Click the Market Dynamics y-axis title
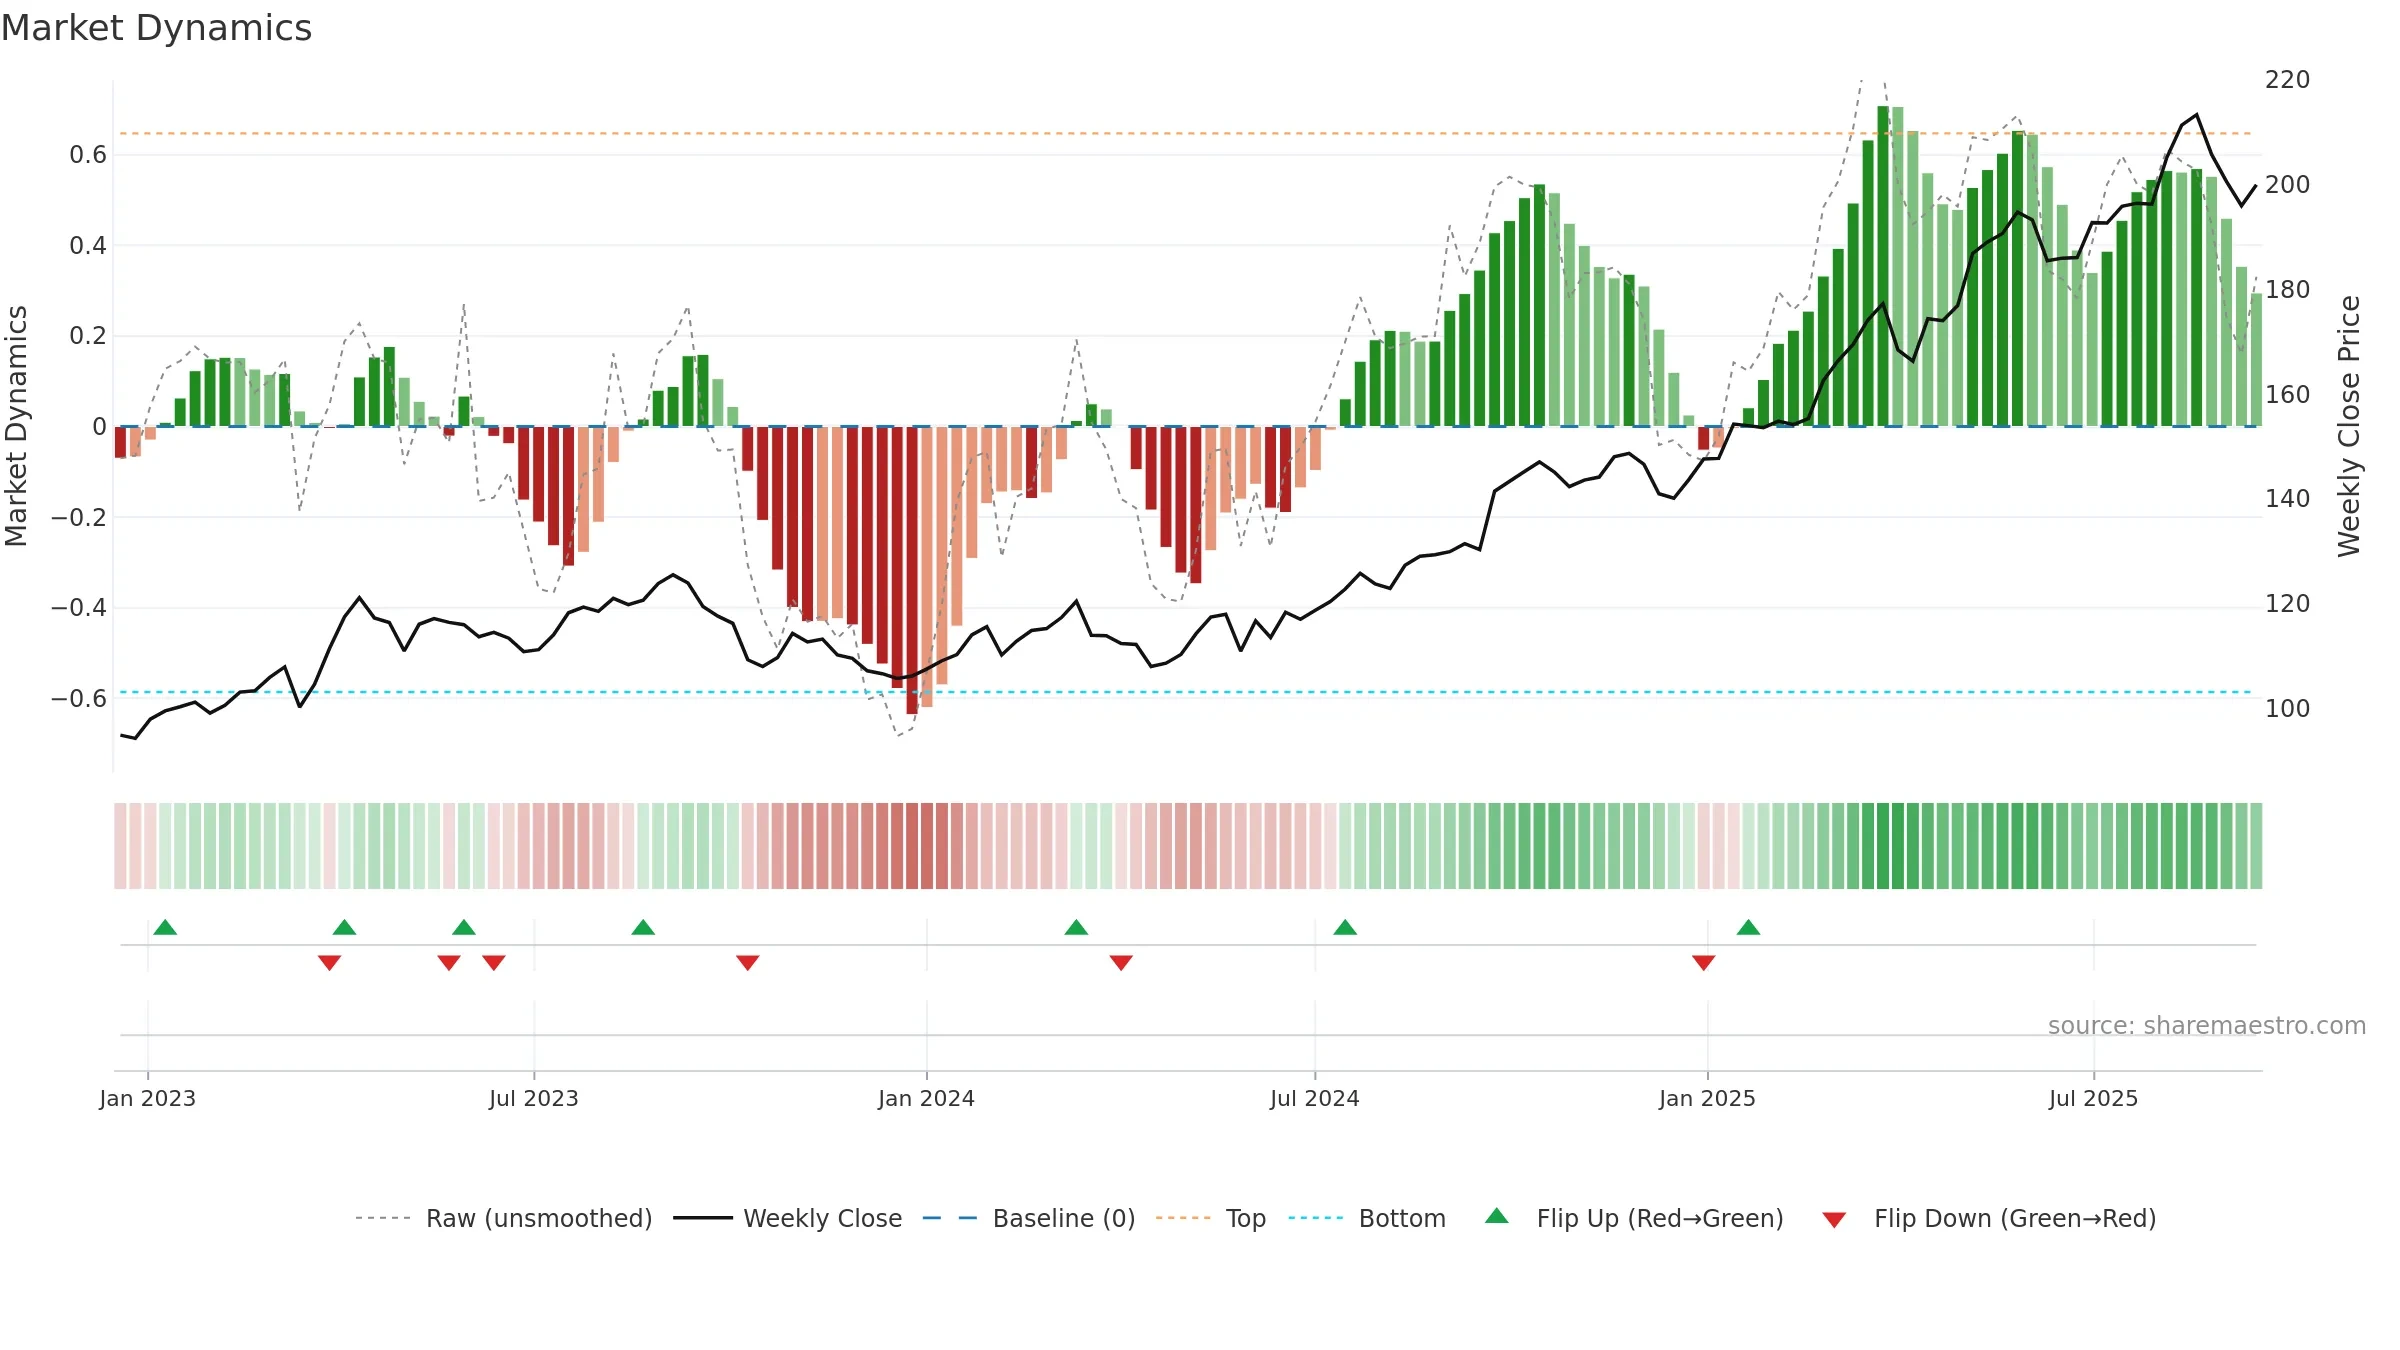Image resolution: width=2400 pixels, height=1350 pixels. (16, 426)
